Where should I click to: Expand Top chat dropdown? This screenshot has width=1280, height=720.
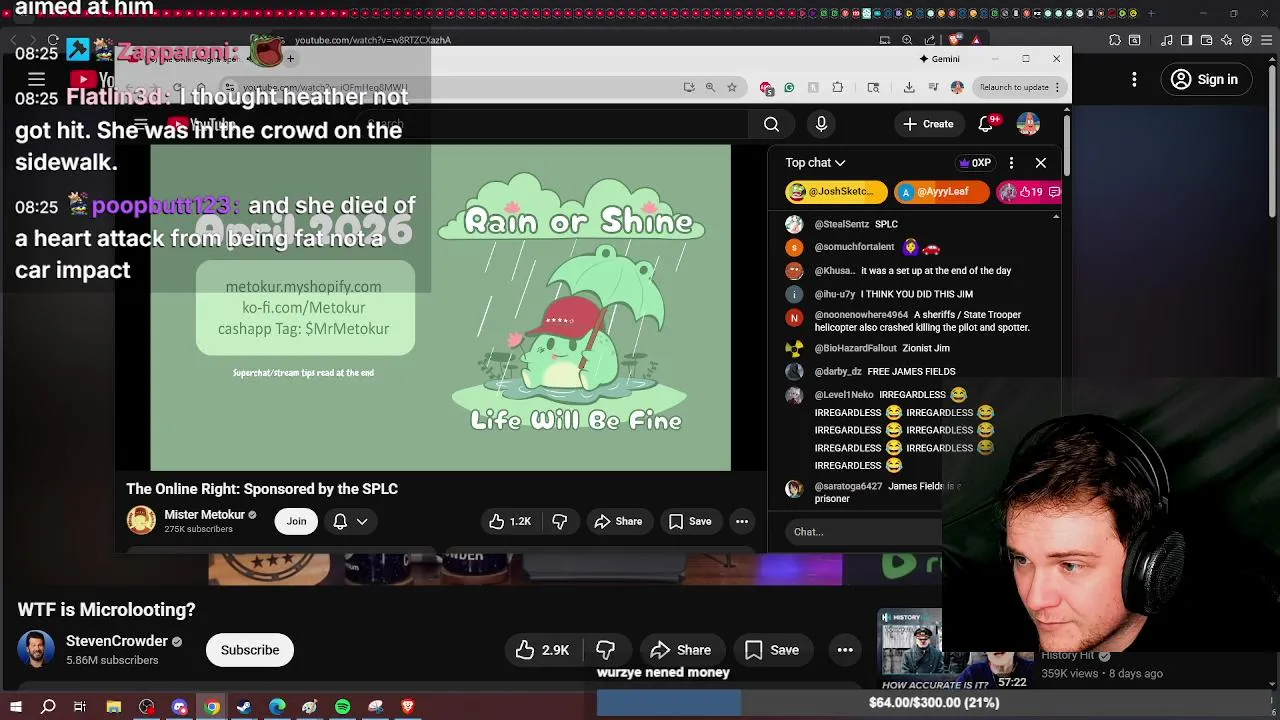pos(815,162)
